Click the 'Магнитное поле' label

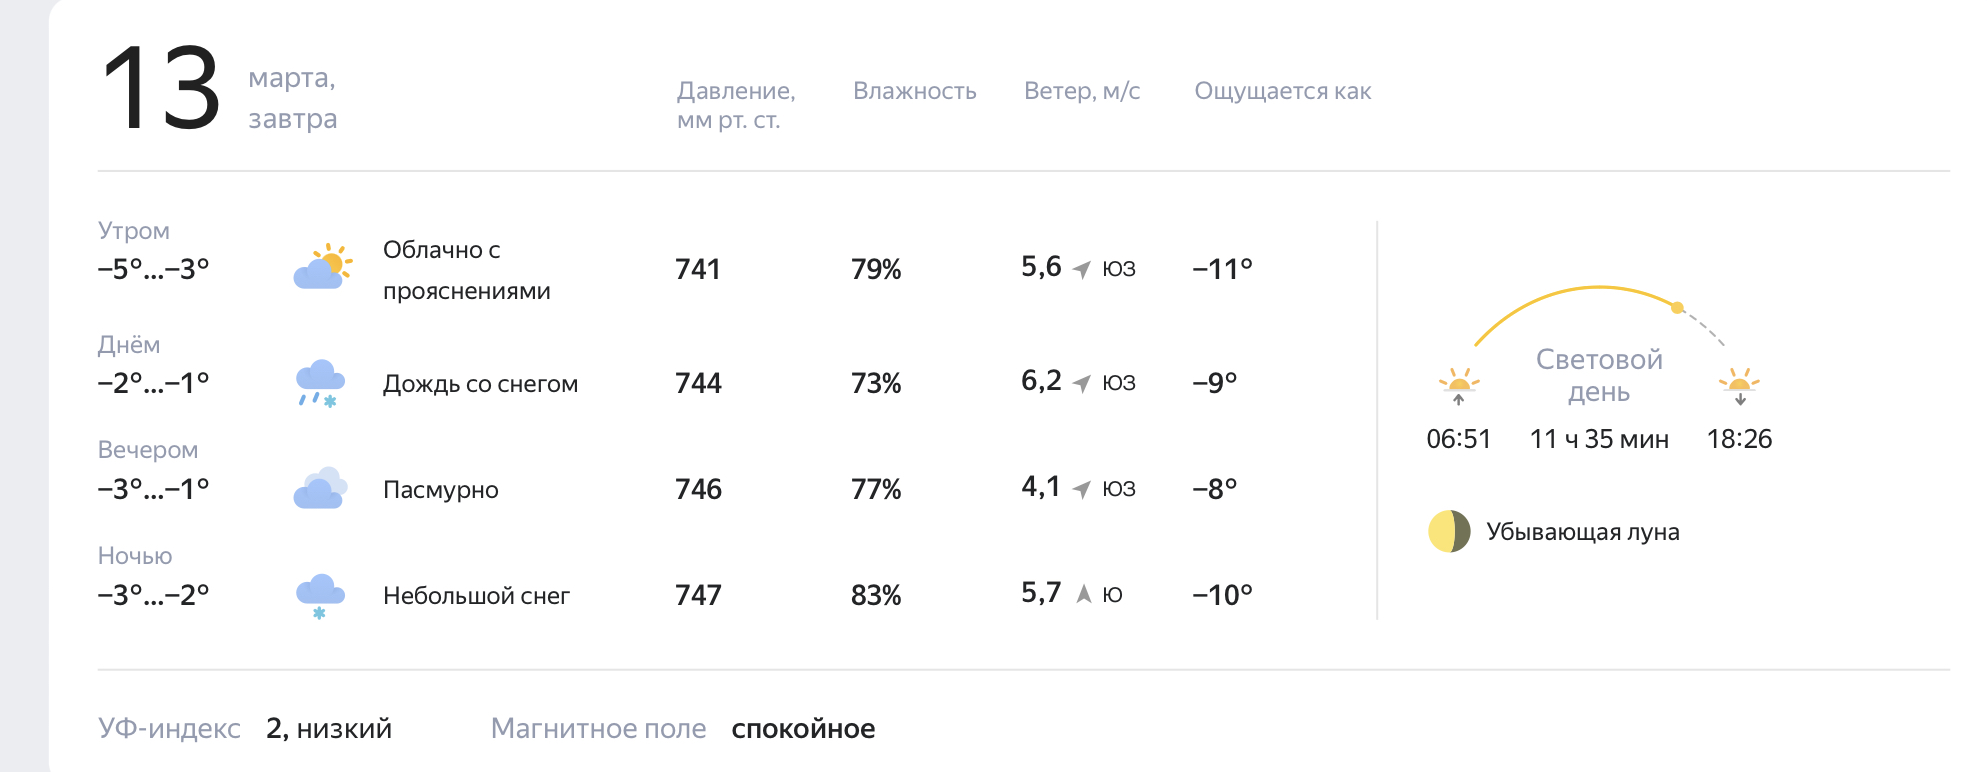598,728
